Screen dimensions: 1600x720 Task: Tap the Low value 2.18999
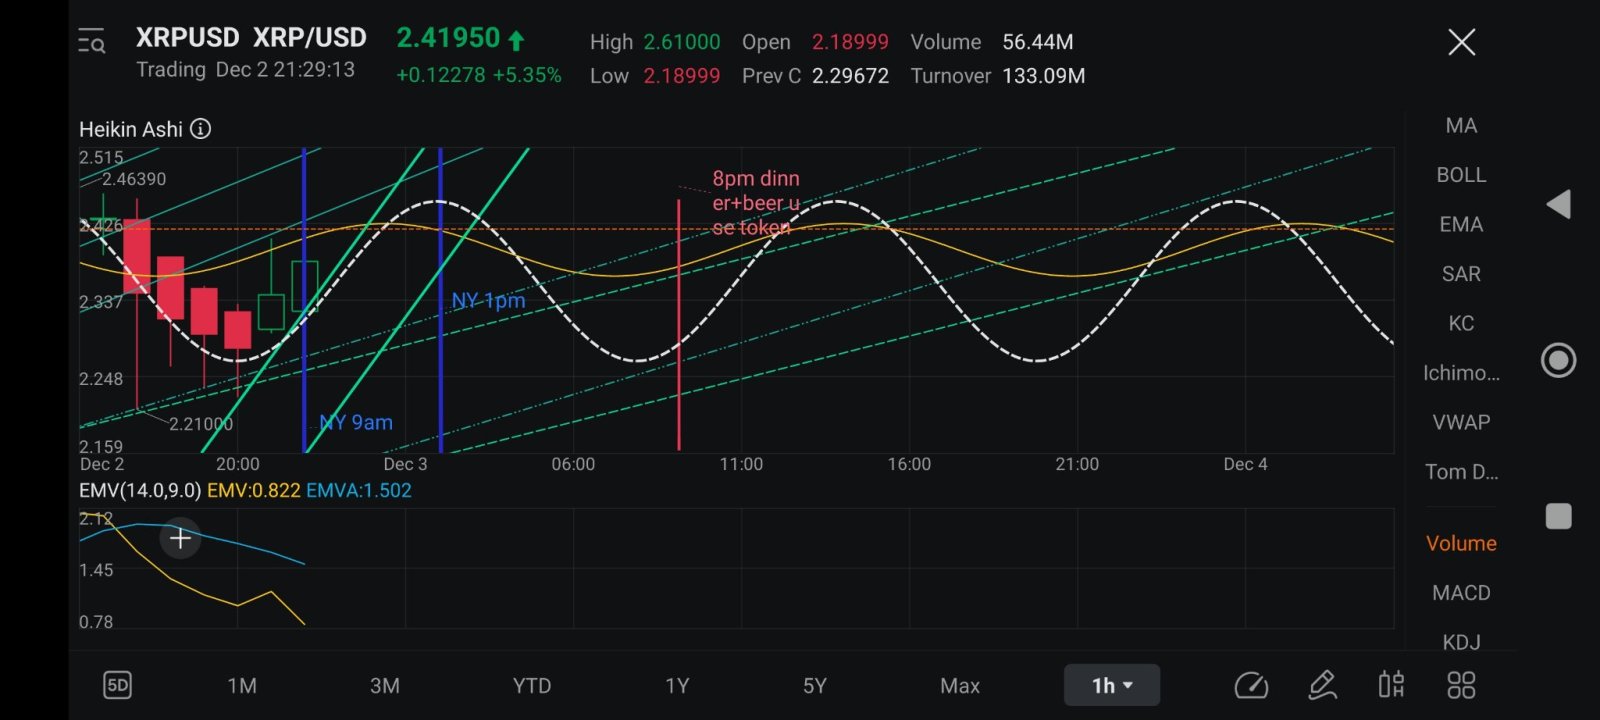[681, 76]
